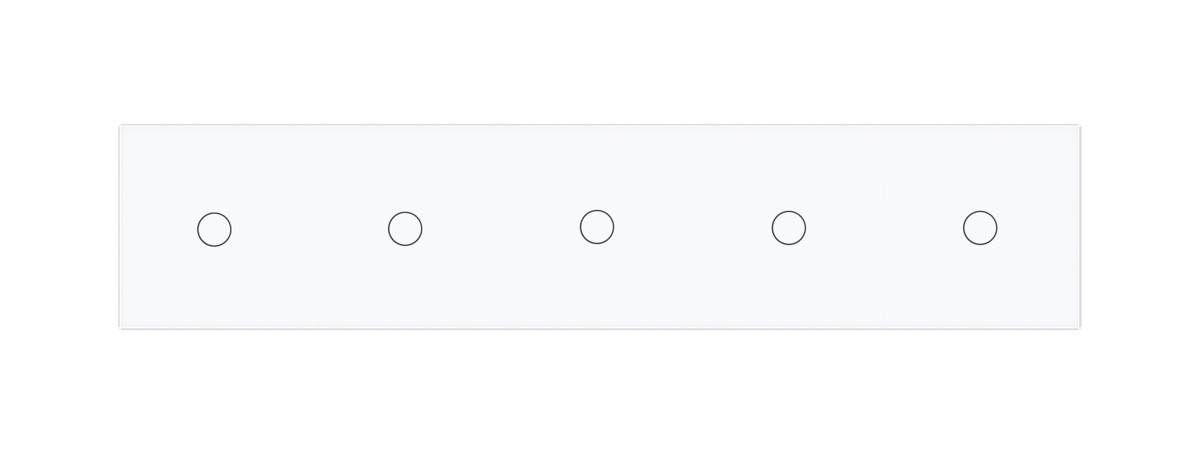Enable the circle nearest the panel's right edge
Viewport: 1200px width, 454px height.
point(980,228)
